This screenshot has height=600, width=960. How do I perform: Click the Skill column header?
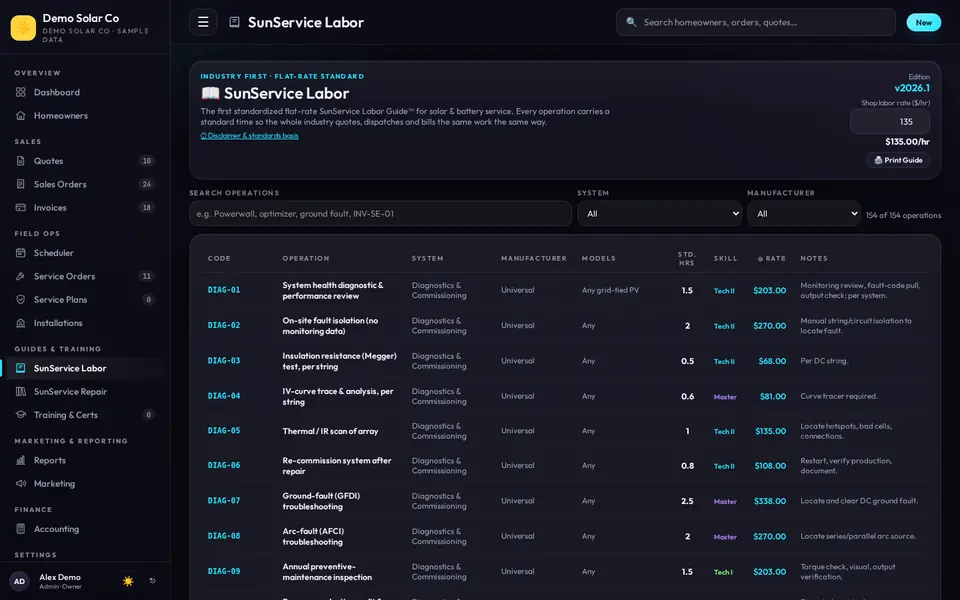pyautogui.click(x=726, y=258)
